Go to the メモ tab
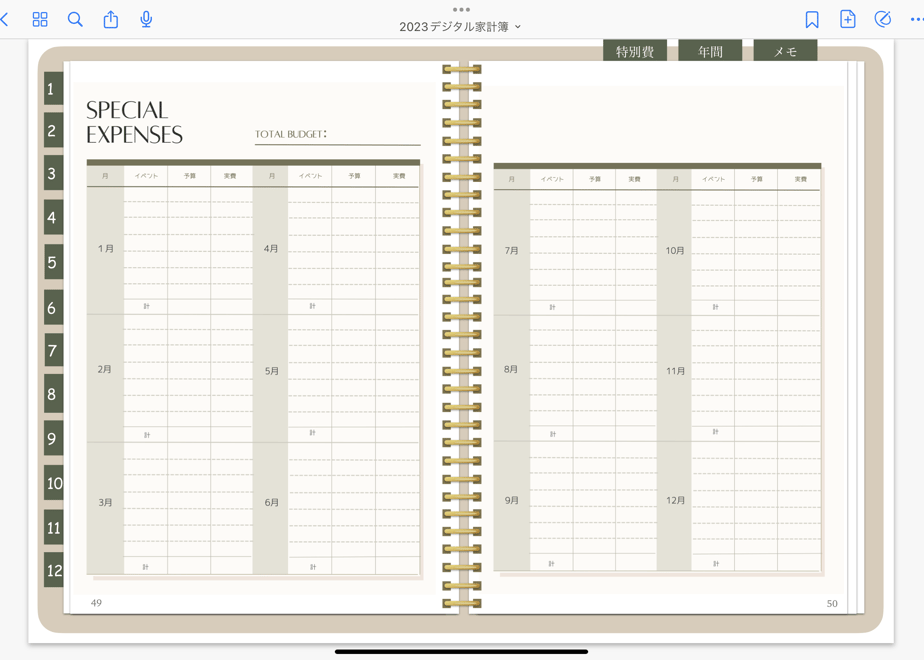Viewport: 924px width, 660px height. 786,51
